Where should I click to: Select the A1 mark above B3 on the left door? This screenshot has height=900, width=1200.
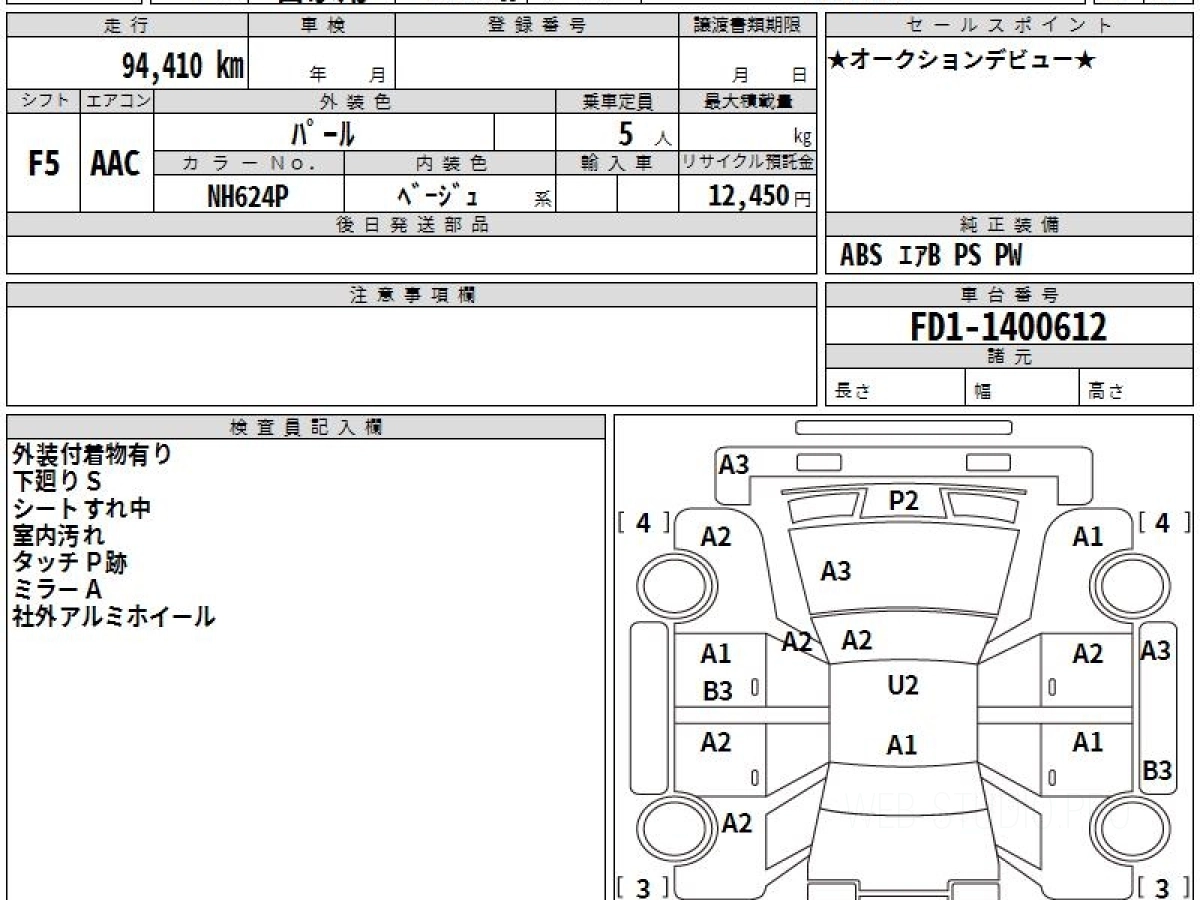(x=716, y=654)
